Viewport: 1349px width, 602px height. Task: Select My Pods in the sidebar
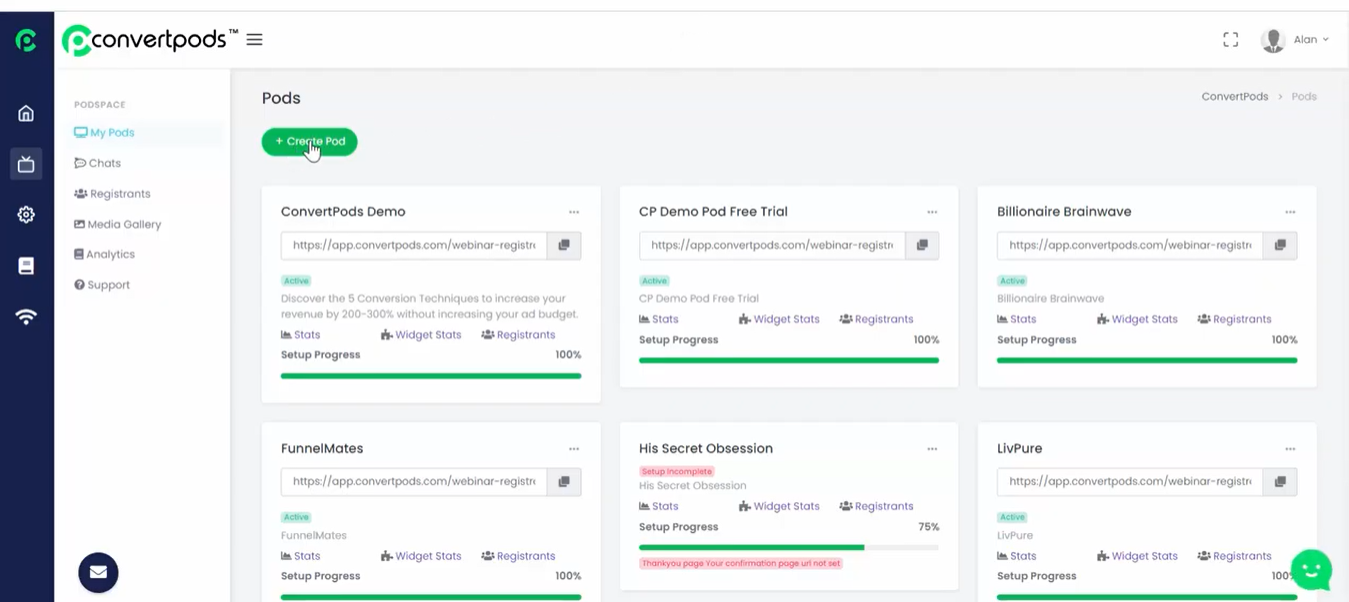point(104,132)
